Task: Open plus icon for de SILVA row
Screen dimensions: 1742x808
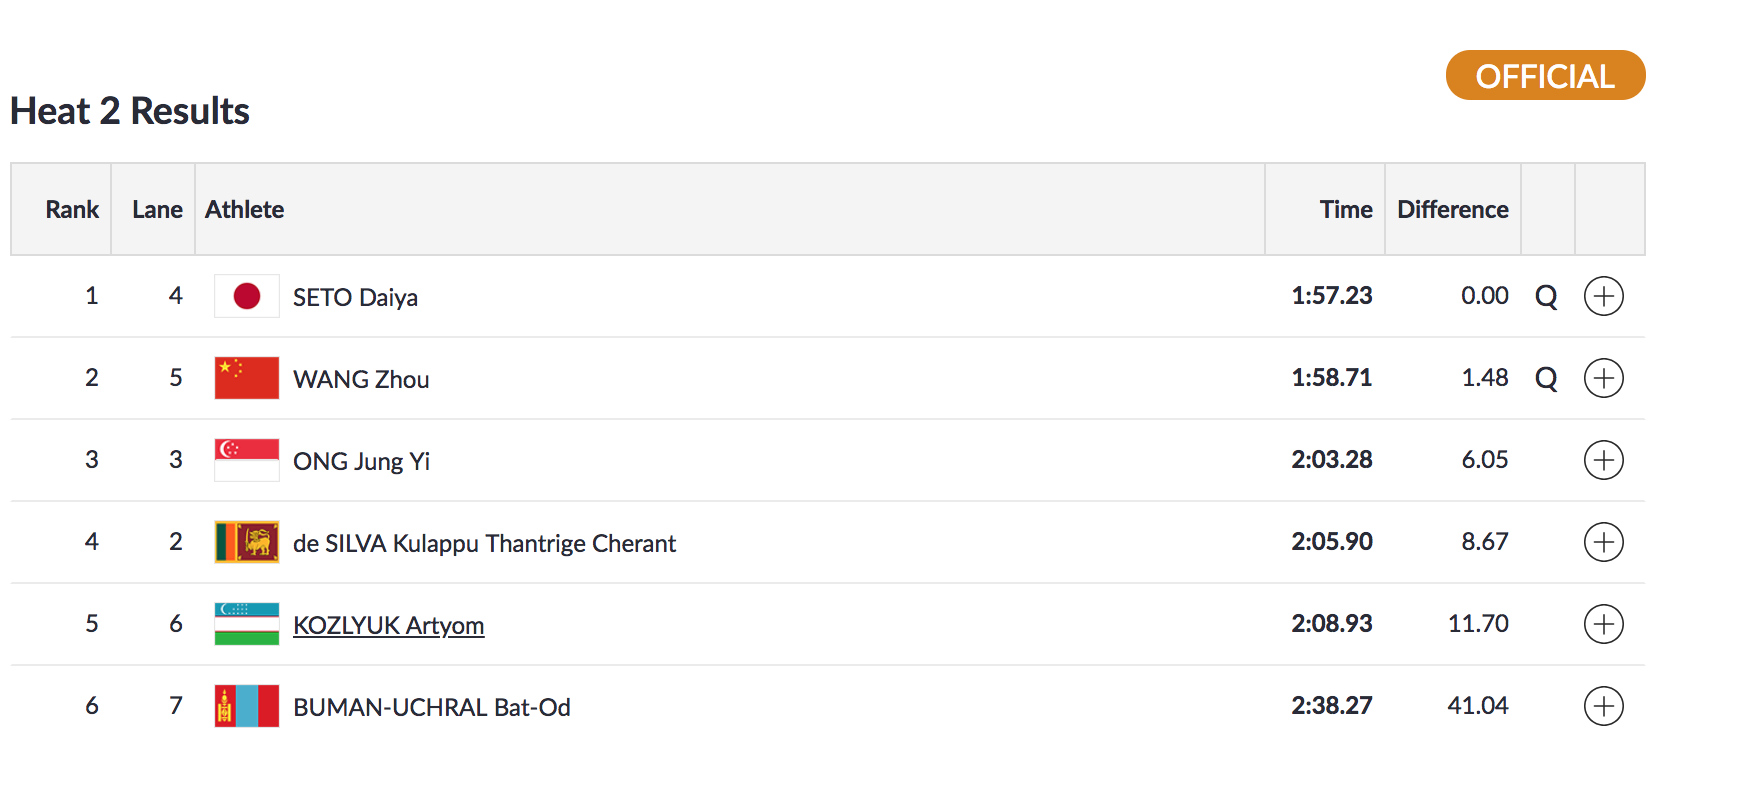Action: tap(1603, 542)
